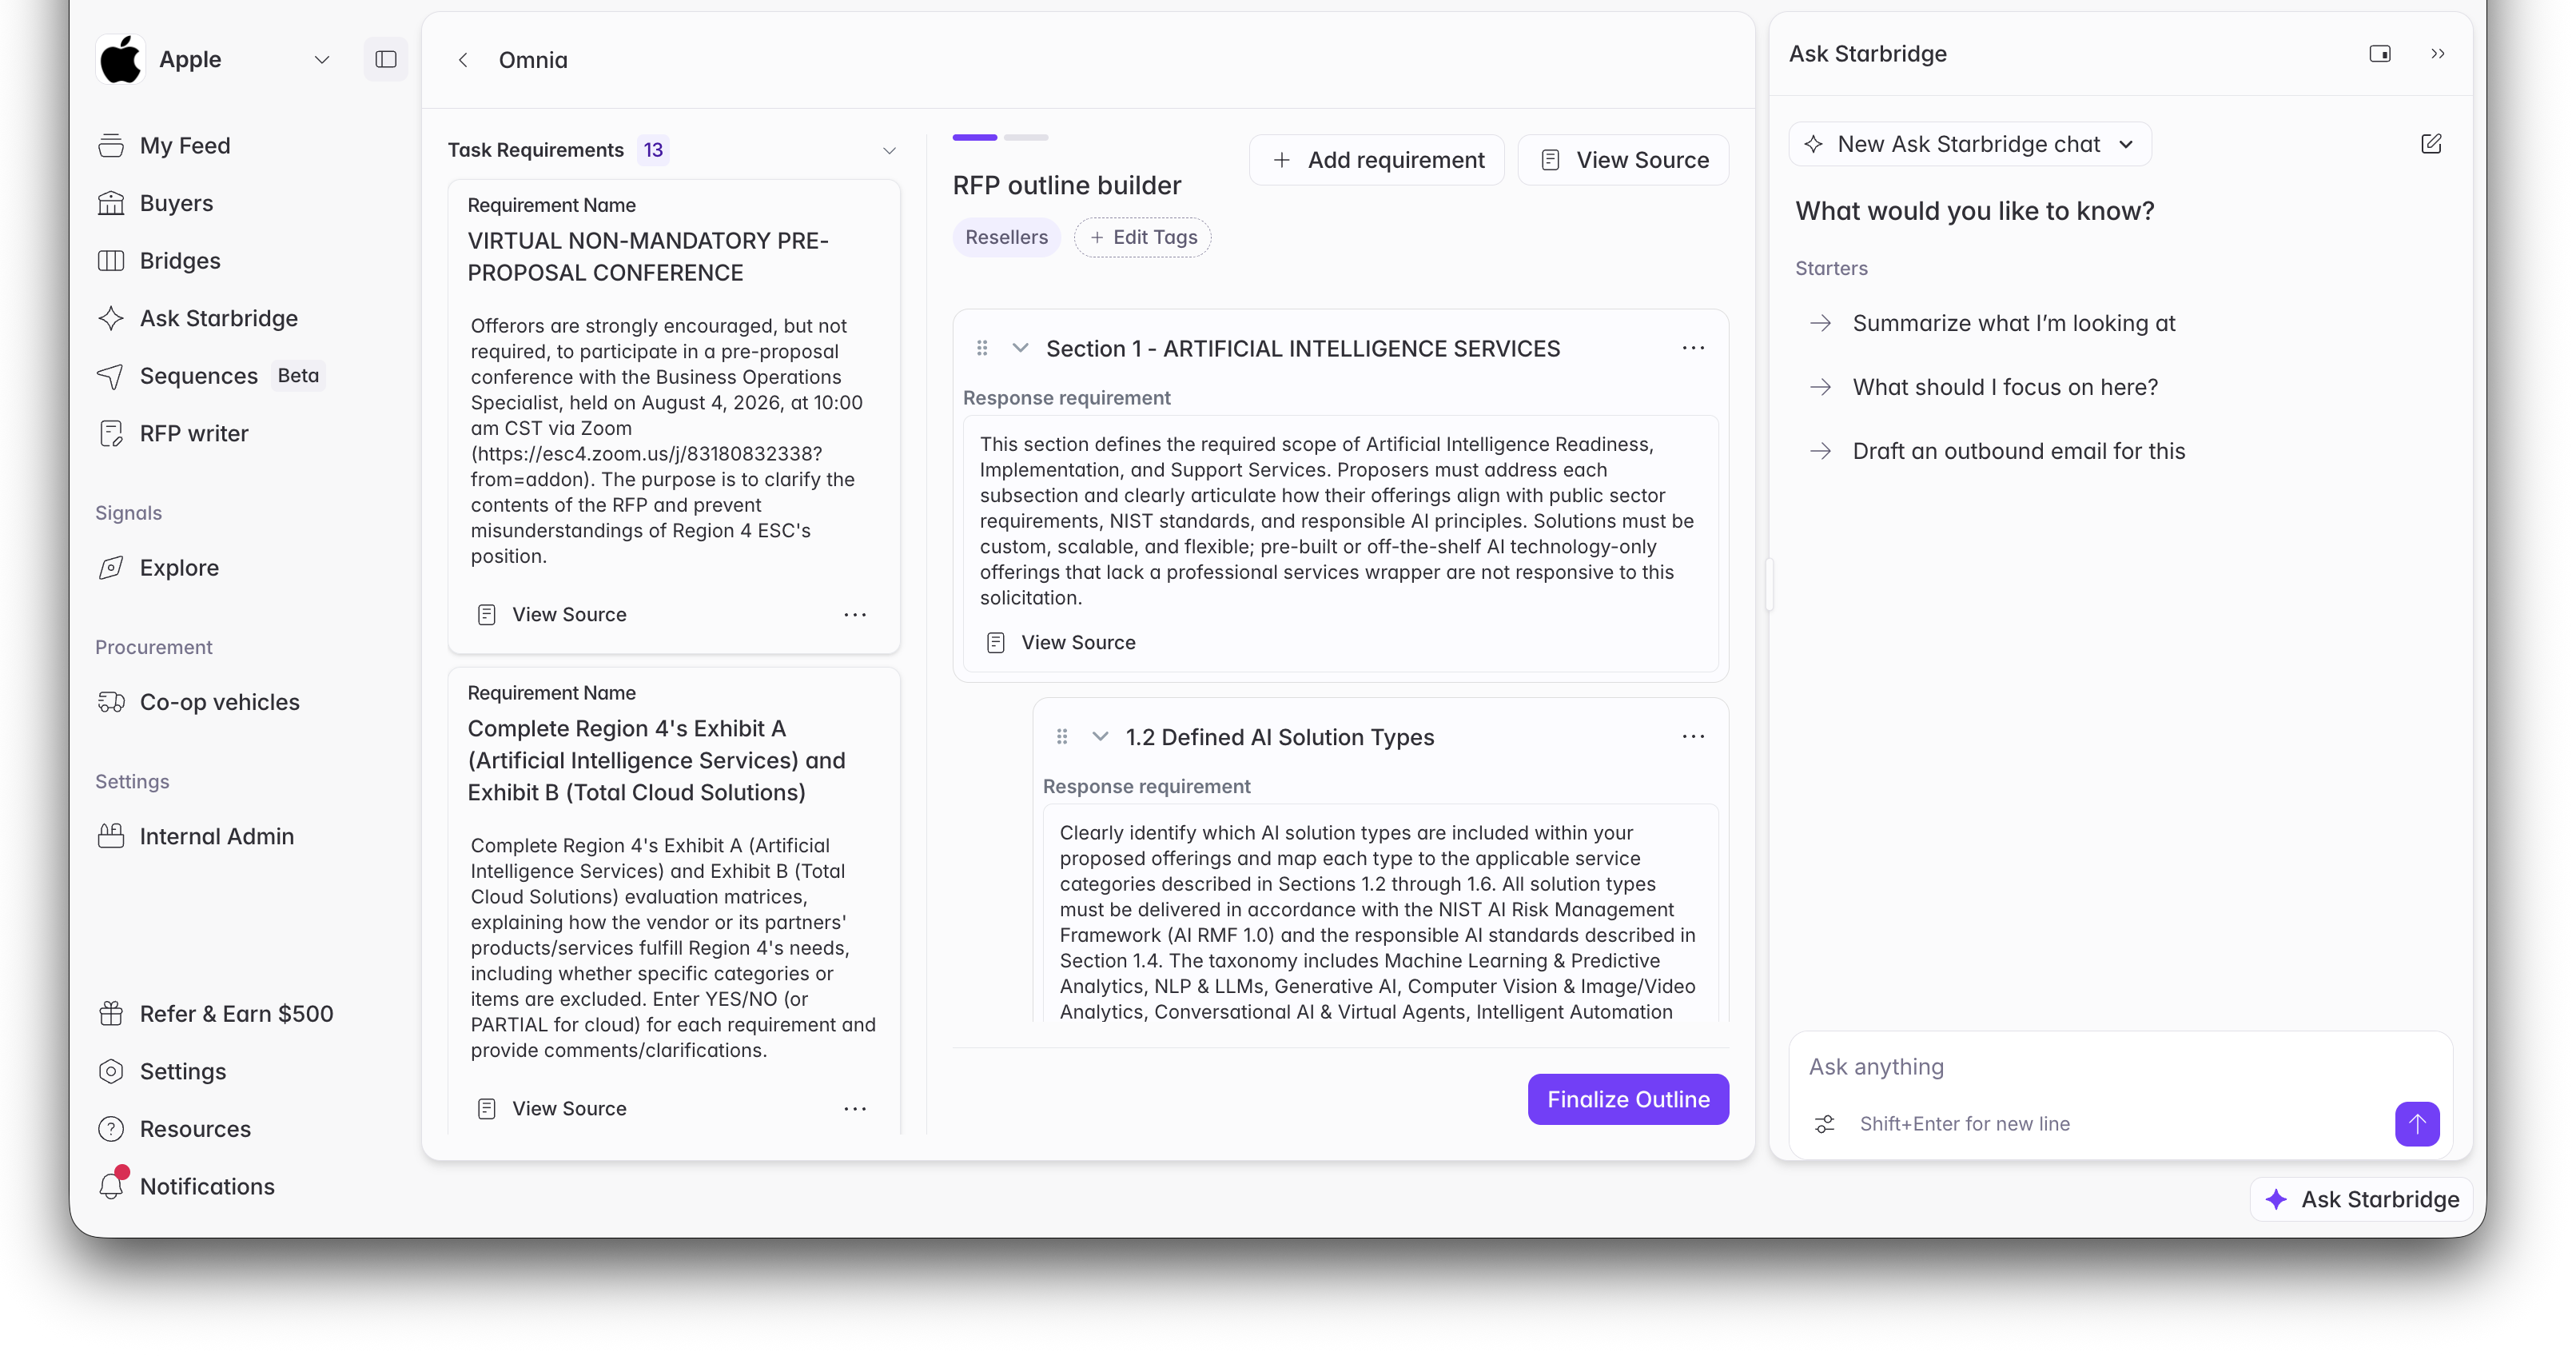Open Section 1 more options menu
Screen dimensions: 2576x1356
[1693, 348]
